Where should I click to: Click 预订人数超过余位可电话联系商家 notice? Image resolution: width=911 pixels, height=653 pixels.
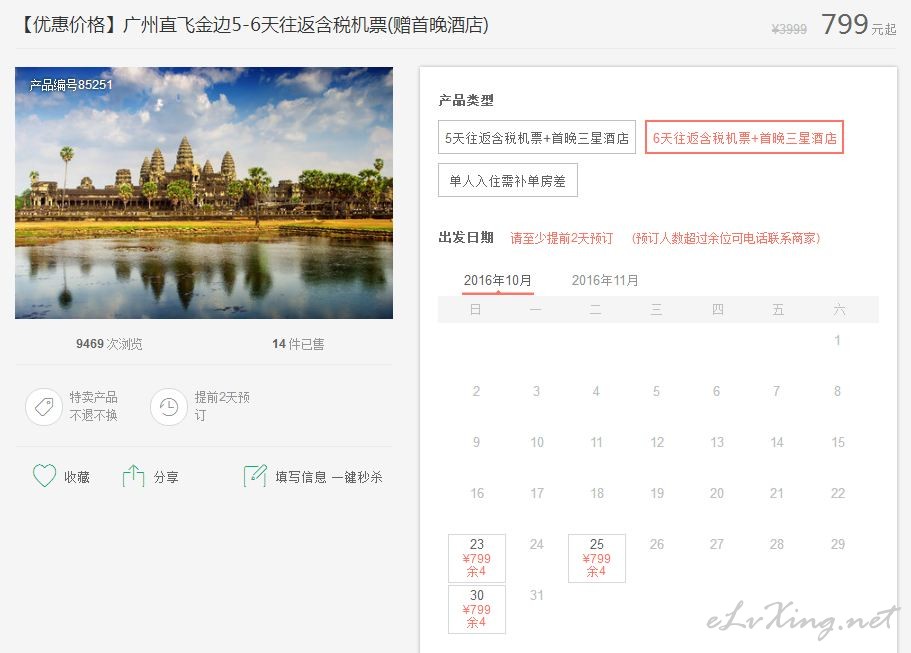pyautogui.click(x=726, y=238)
